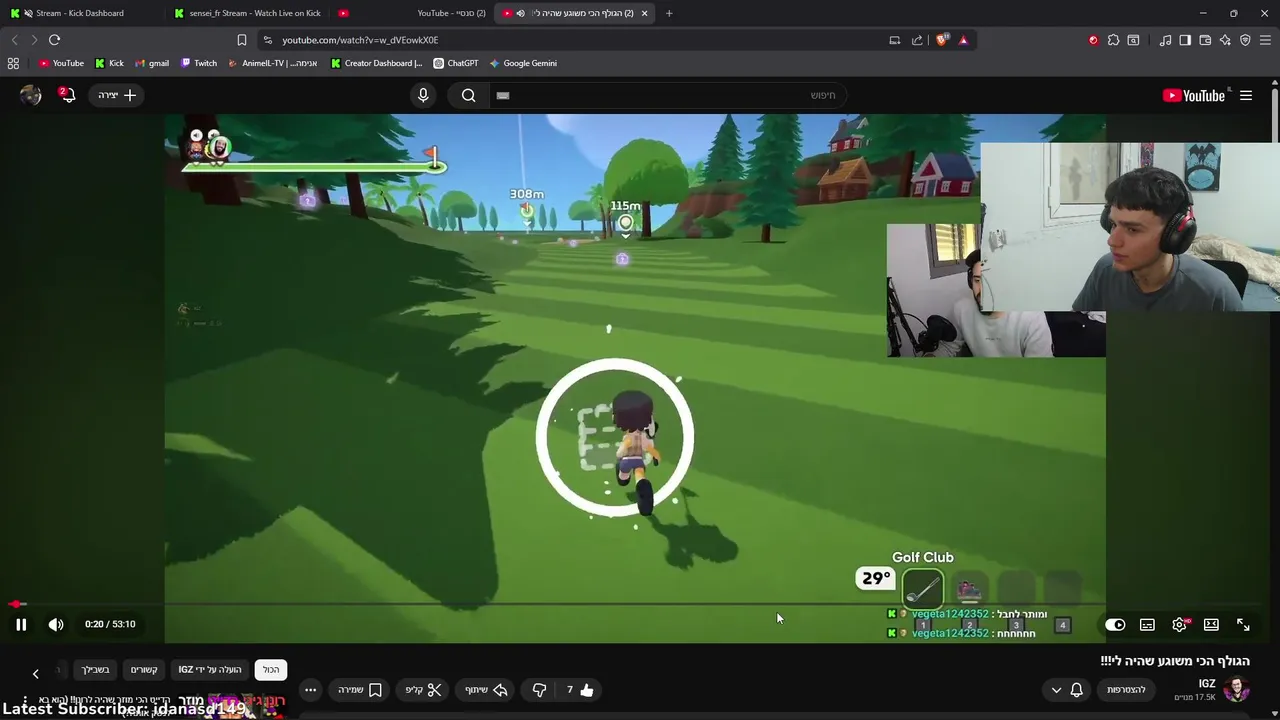Open a new browser tab
The image size is (1280, 720).
[669, 13]
